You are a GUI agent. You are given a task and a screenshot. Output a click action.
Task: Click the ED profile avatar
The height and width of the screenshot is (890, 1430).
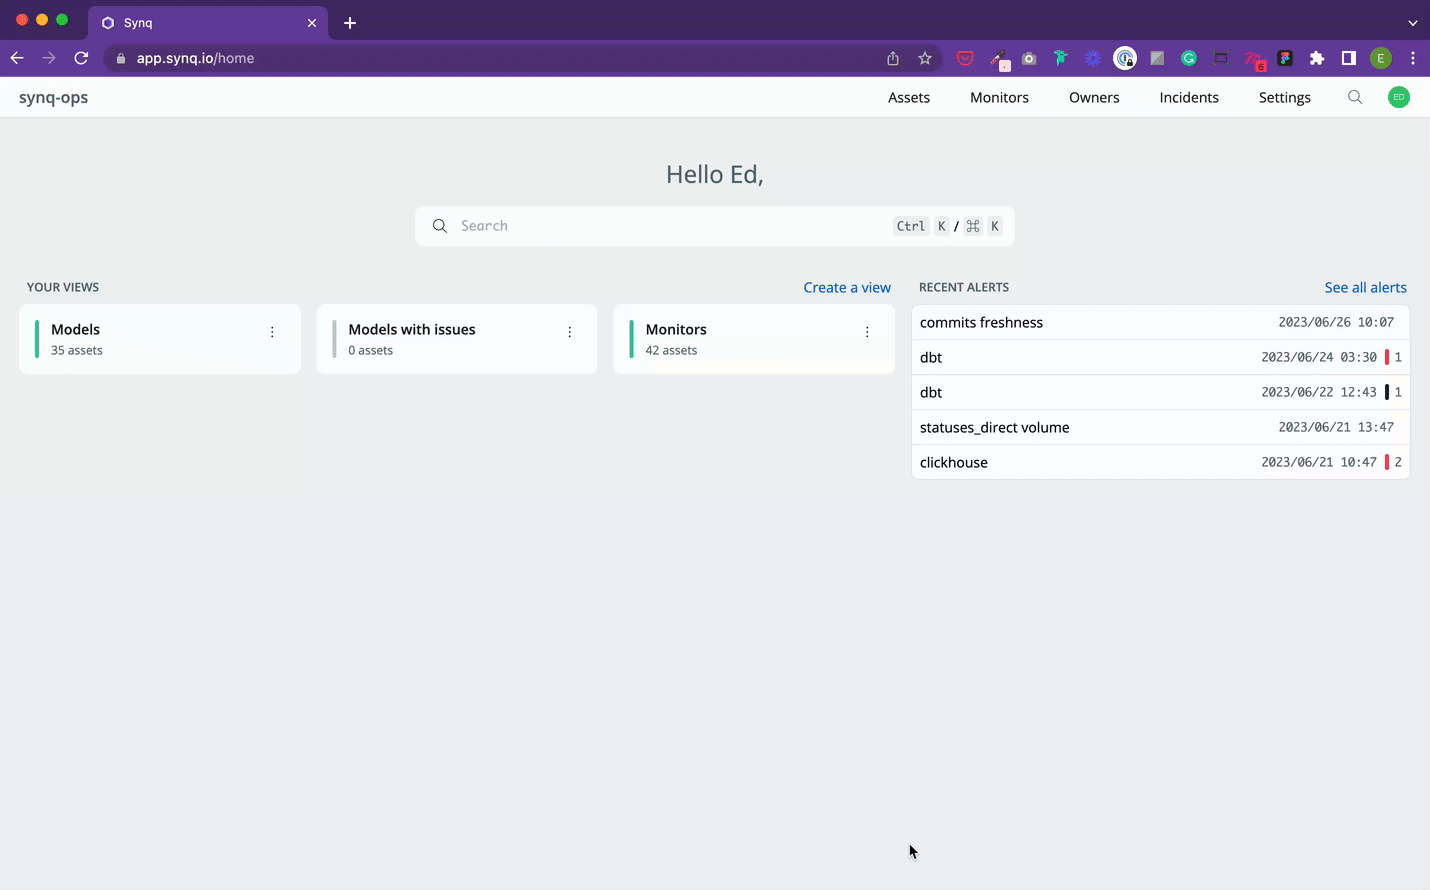[x=1398, y=97]
